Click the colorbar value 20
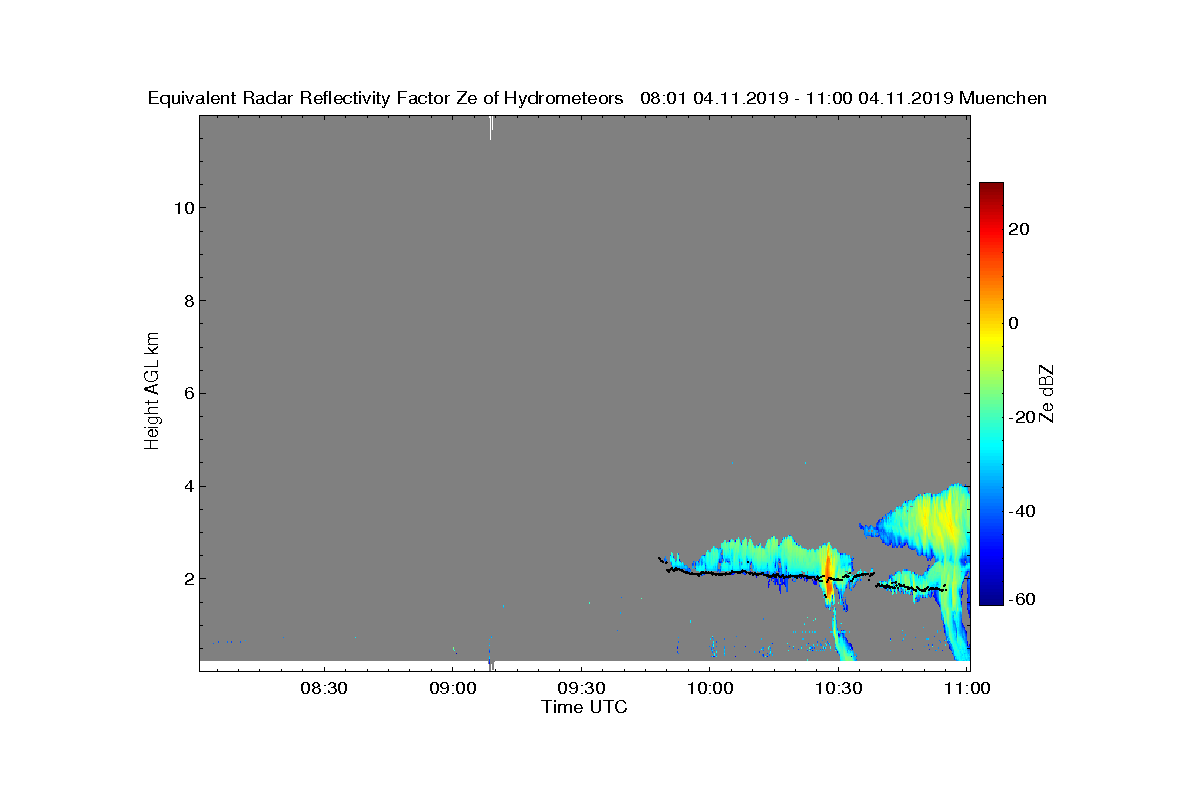Viewport: 1200px width, 800px height. (1019, 229)
